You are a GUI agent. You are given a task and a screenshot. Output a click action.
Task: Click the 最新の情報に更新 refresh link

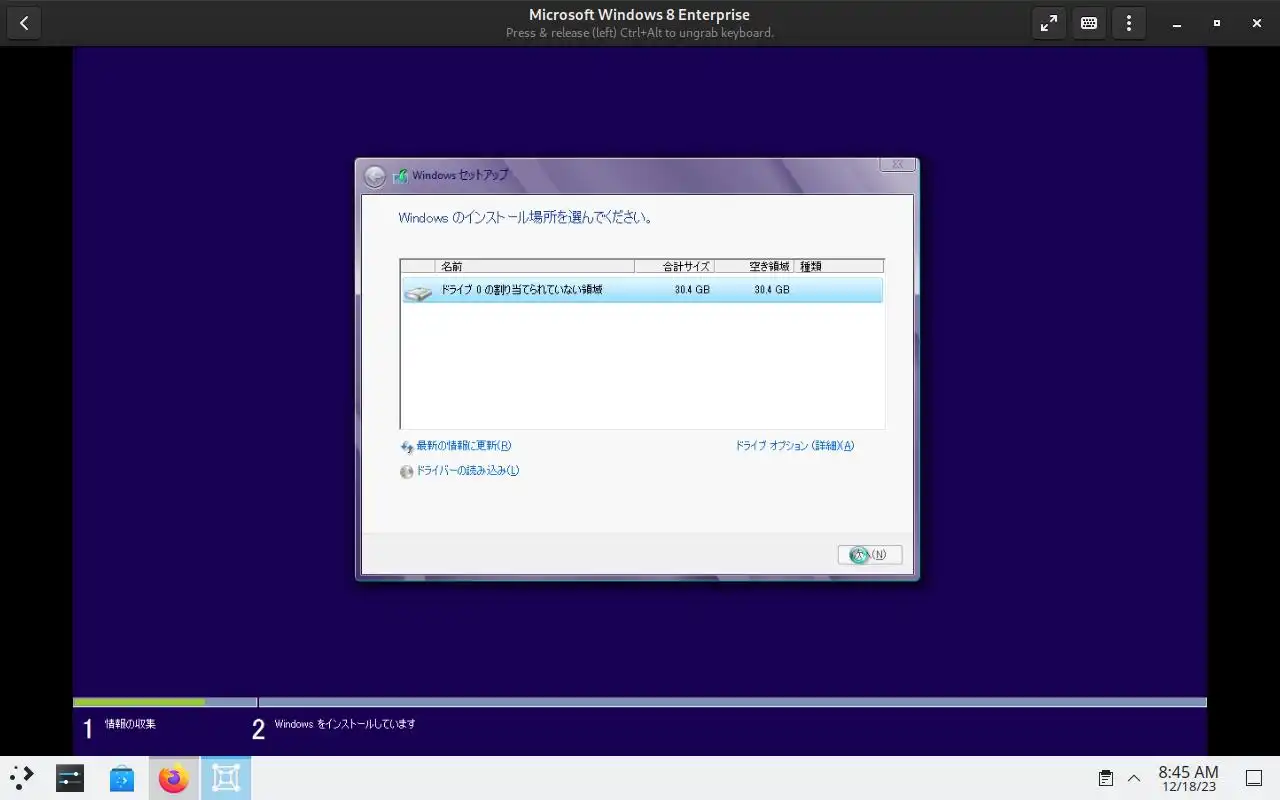point(464,446)
